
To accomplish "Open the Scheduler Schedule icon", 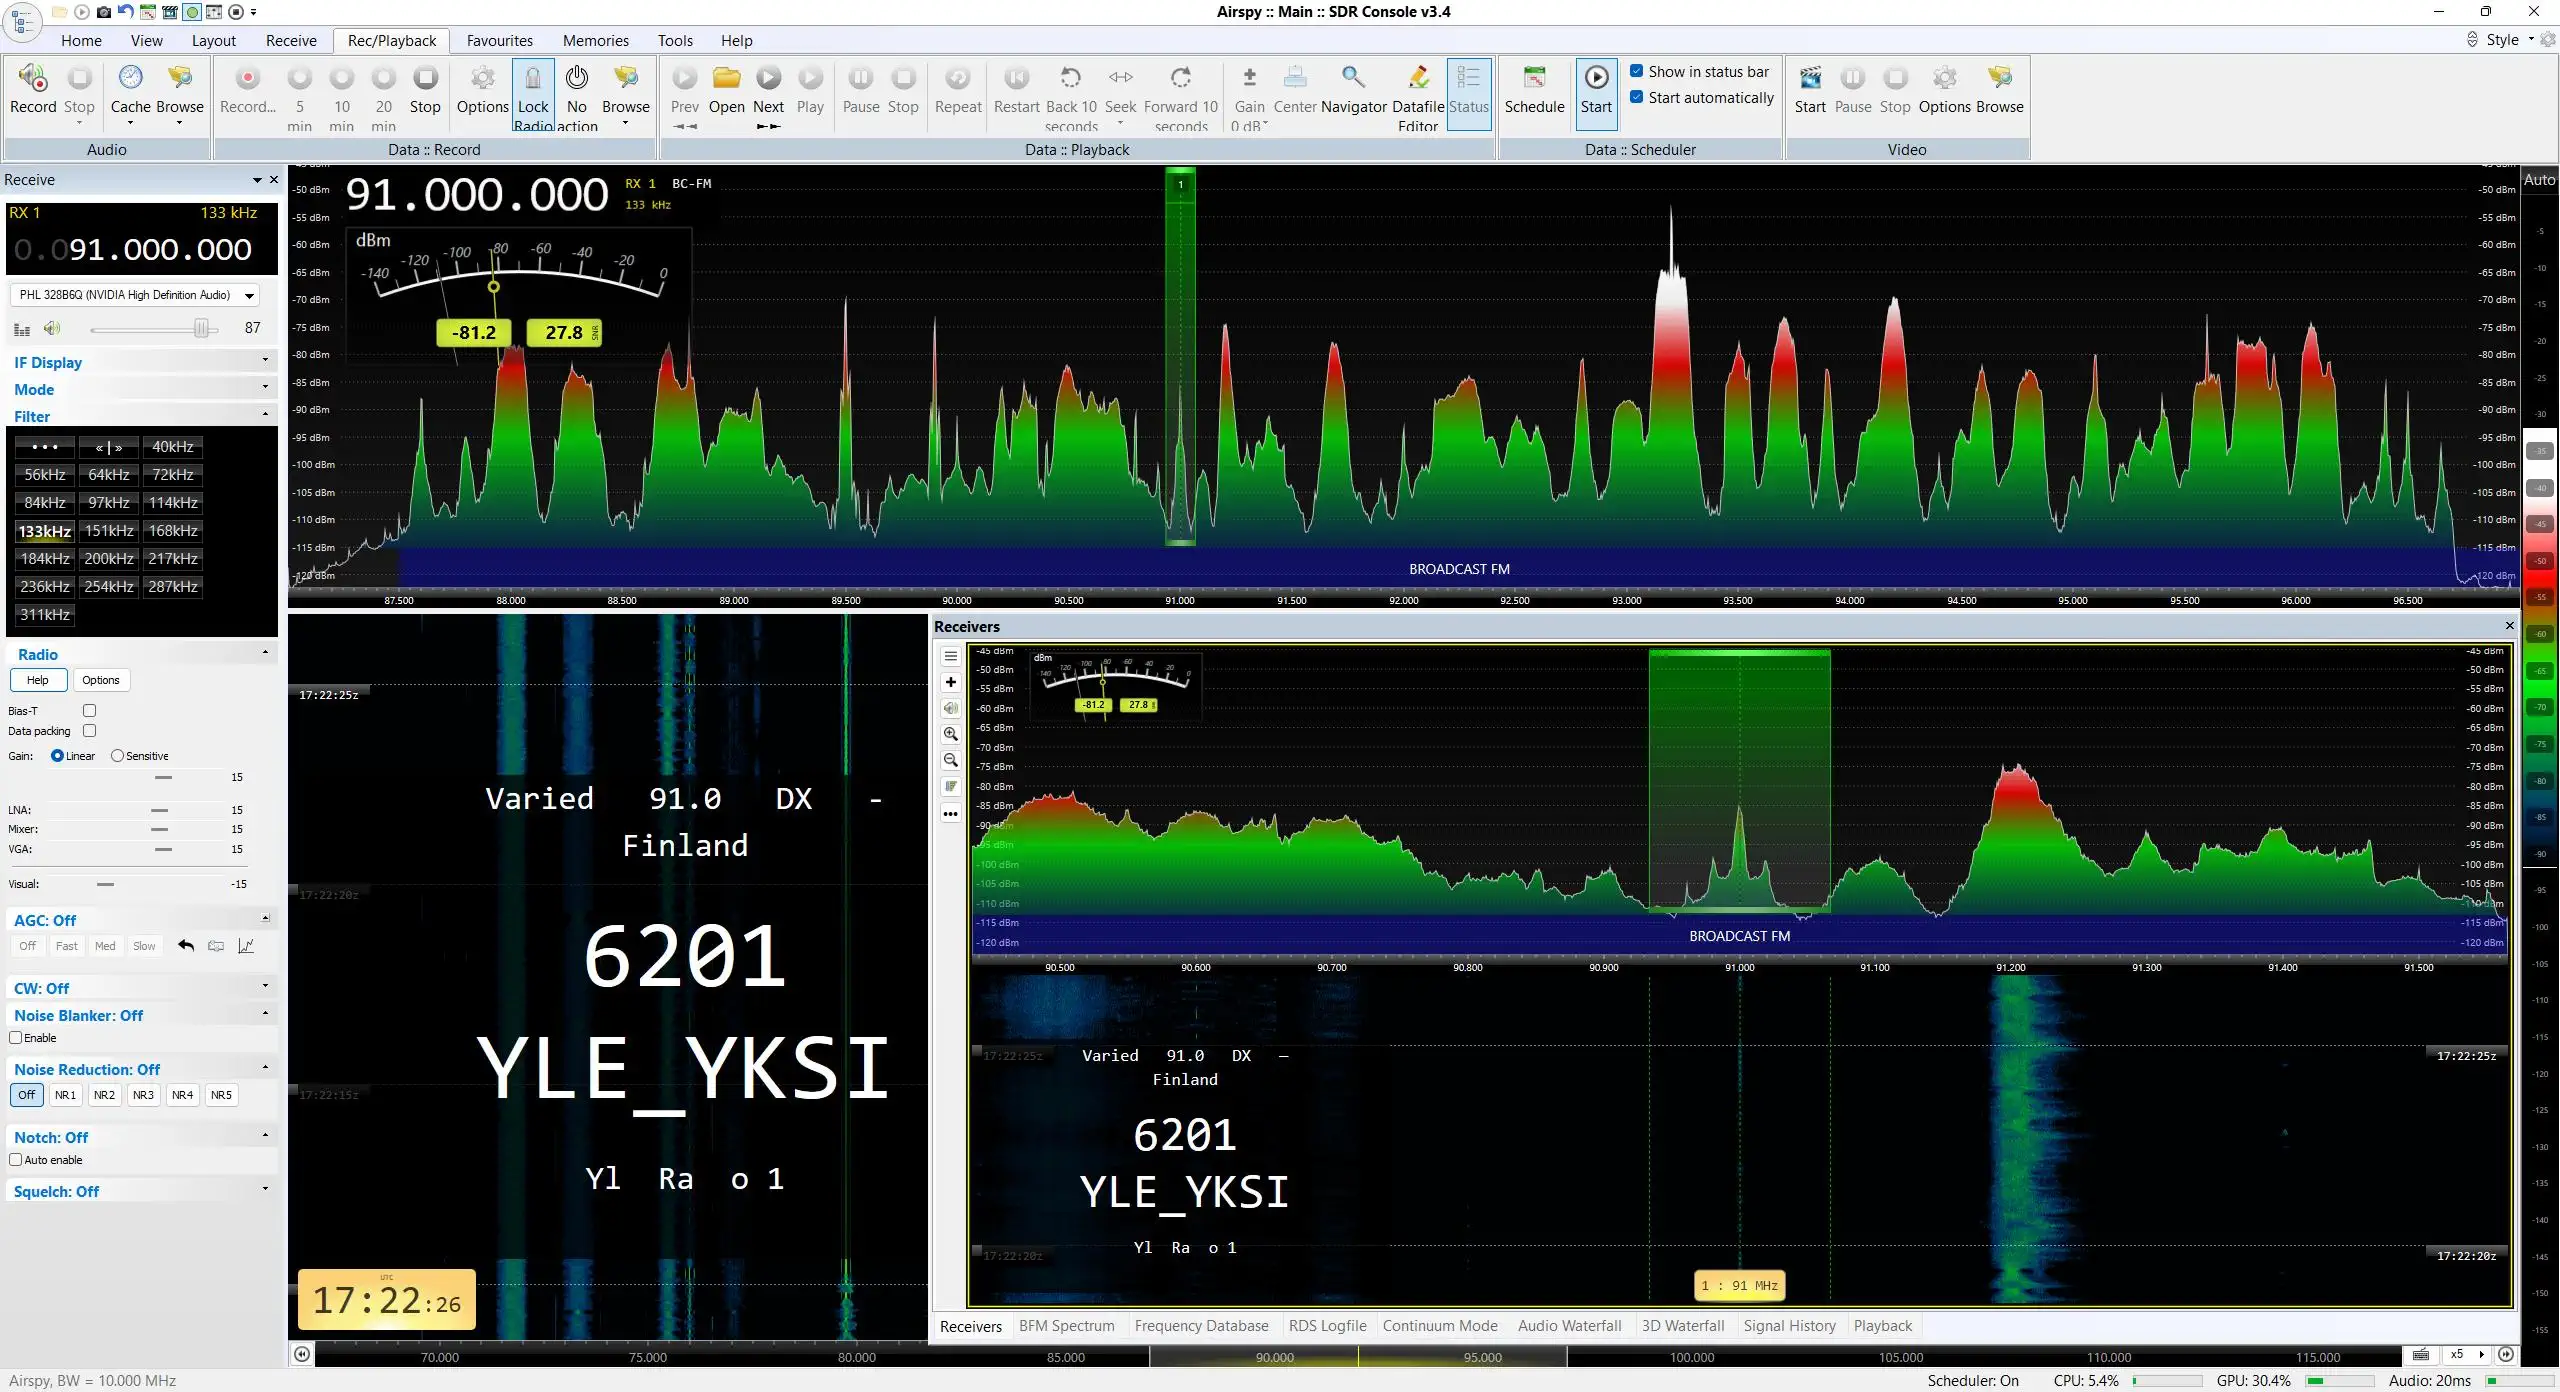I will 1534,78.
